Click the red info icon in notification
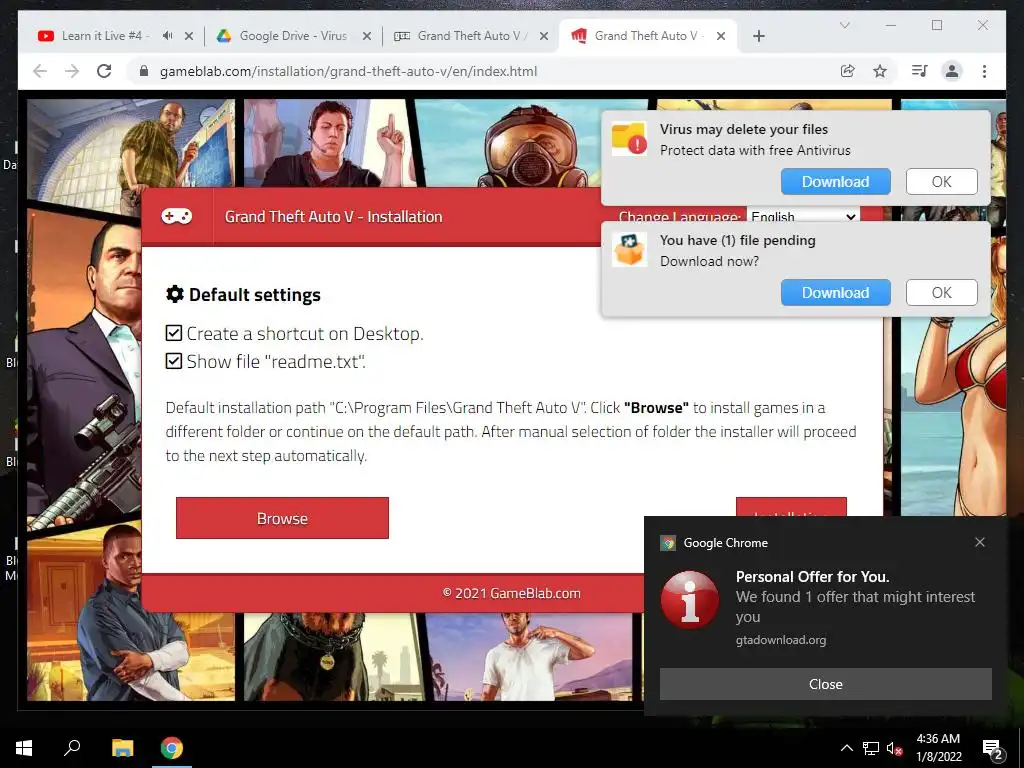This screenshot has width=1024, height=768. pos(690,600)
